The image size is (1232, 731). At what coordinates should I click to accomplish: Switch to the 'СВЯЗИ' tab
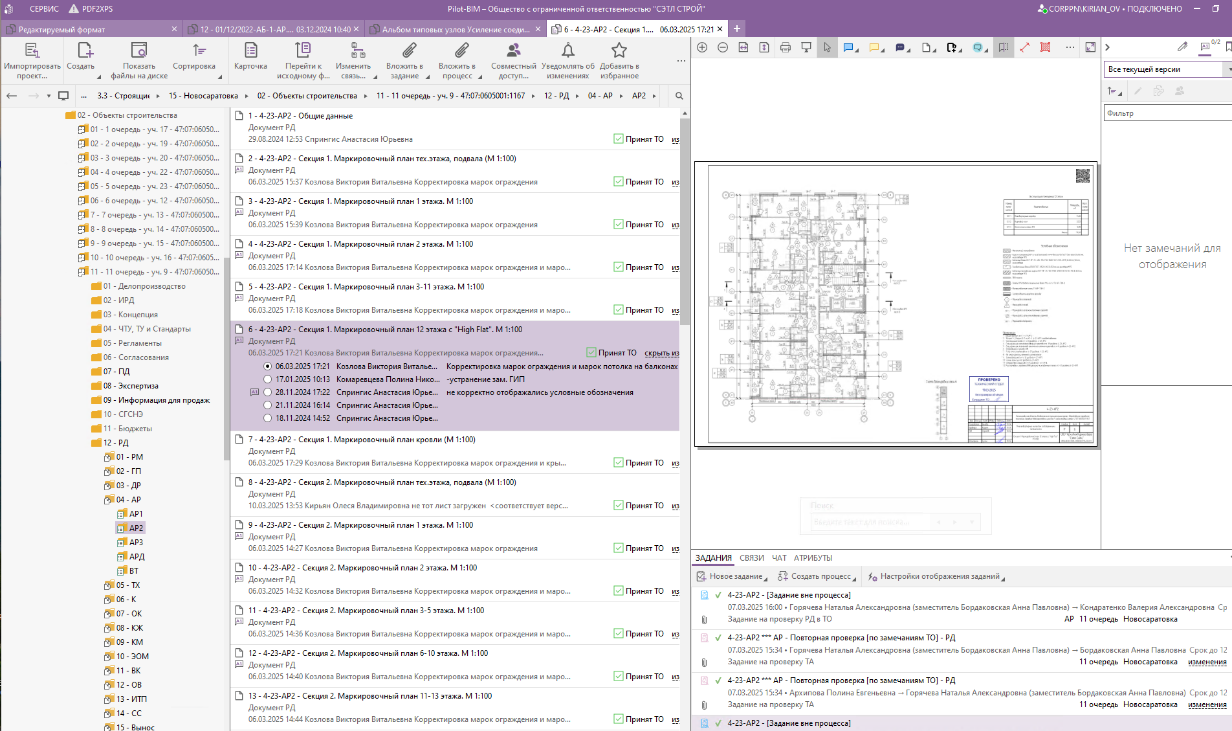click(x=753, y=558)
